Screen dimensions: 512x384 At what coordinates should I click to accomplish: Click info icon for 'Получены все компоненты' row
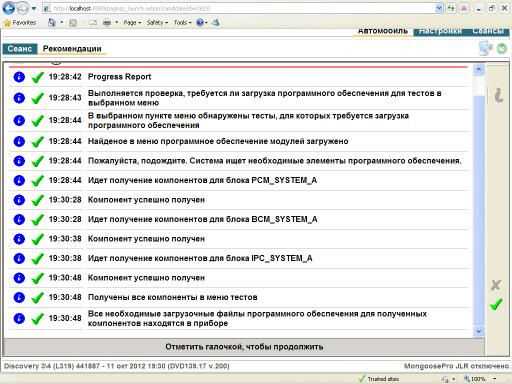(19, 297)
